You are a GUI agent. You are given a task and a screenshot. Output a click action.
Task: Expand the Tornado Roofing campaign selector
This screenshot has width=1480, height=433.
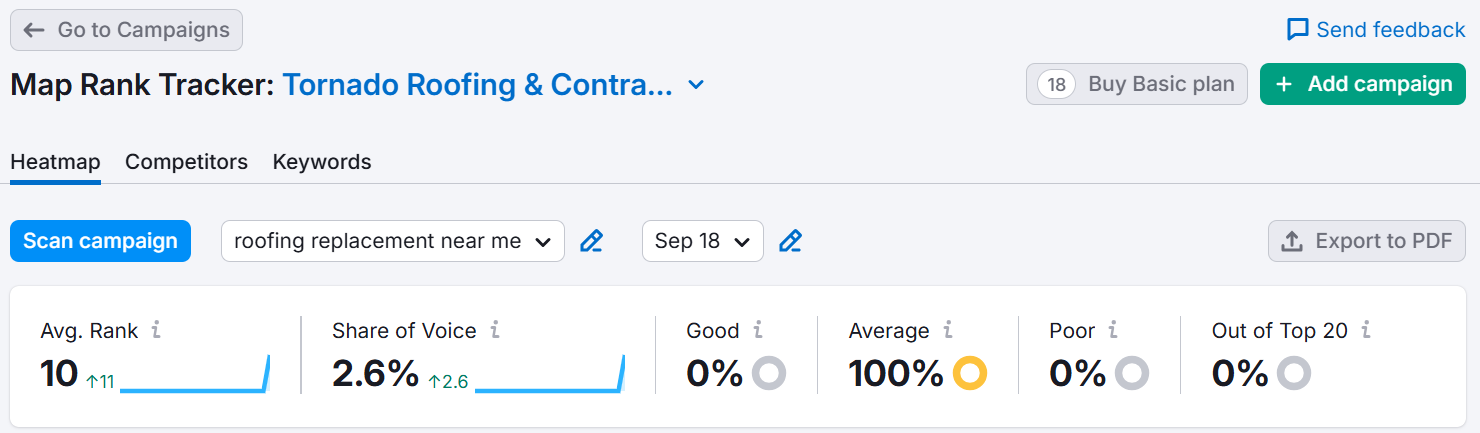click(x=697, y=85)
